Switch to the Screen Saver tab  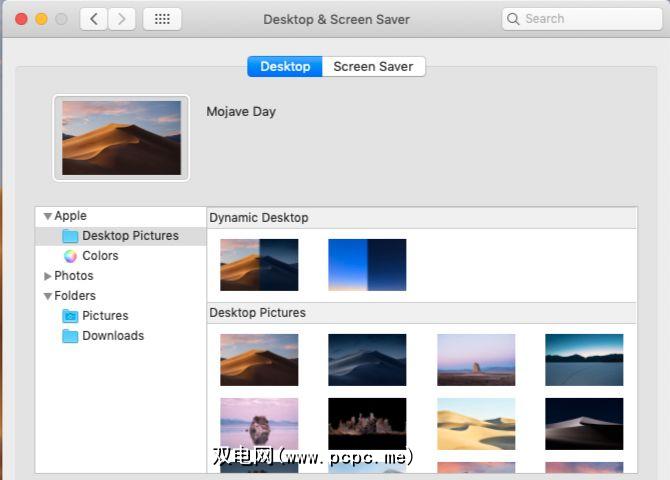pyautogui.click(x=374, y=67)
